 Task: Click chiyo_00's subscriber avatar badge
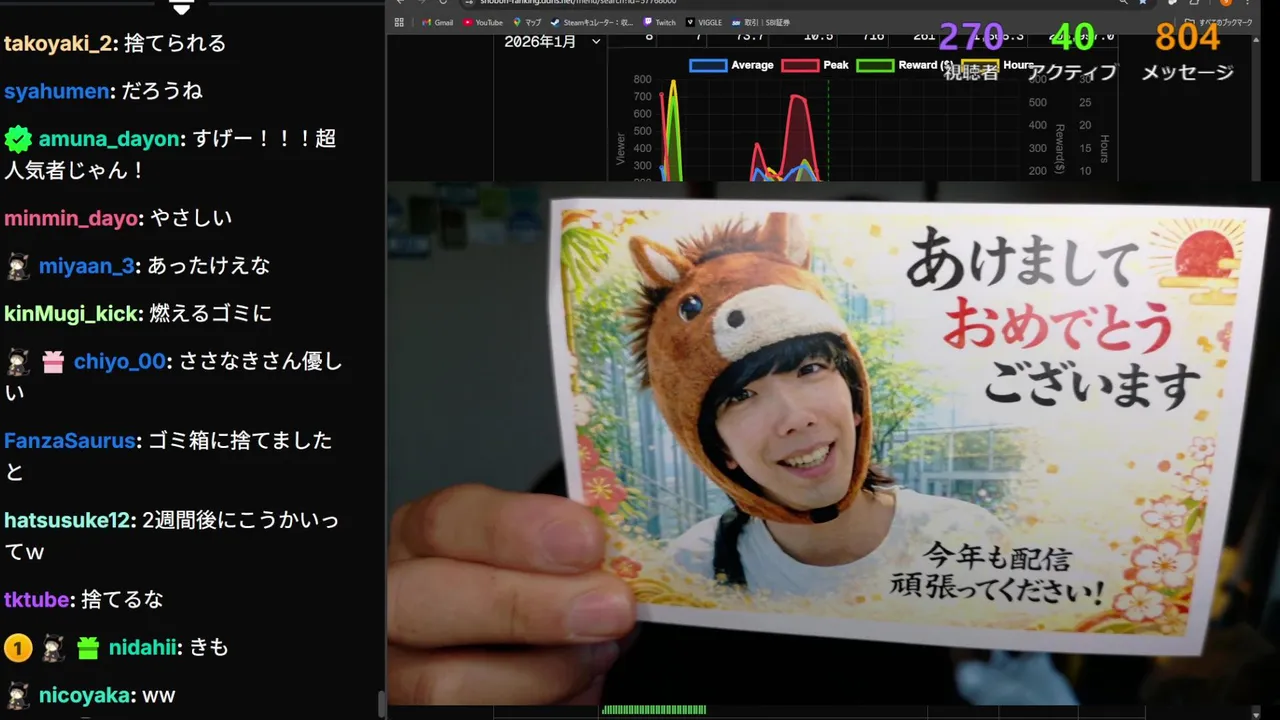coord(18,361)
